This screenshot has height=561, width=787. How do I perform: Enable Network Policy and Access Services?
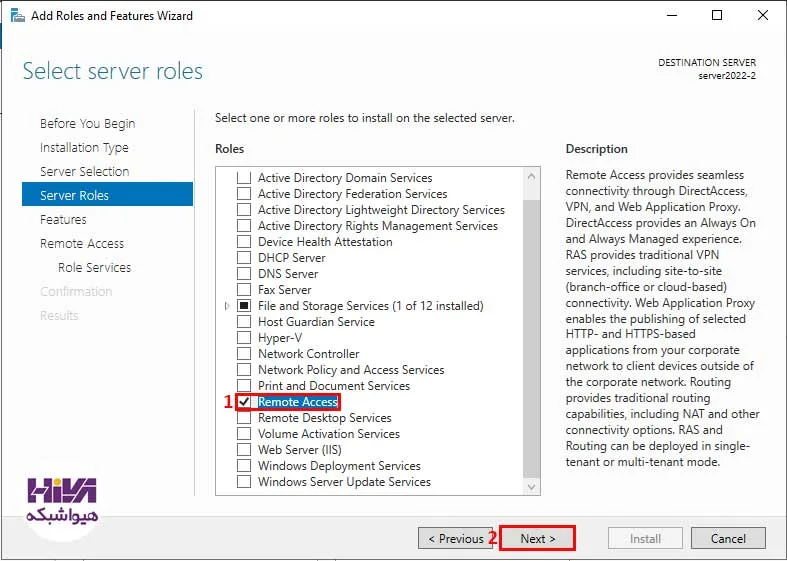tap(244, 370)
